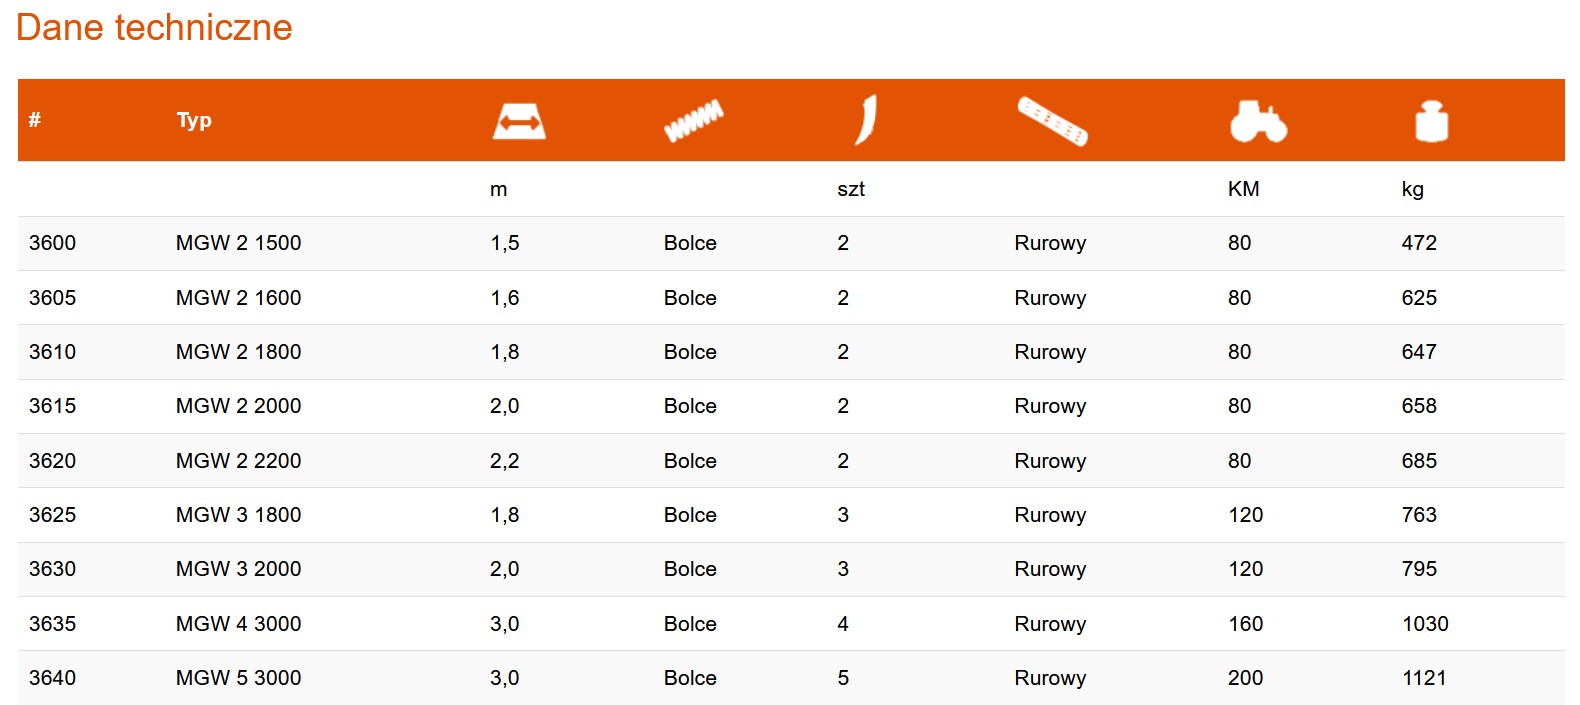Click the working width icon in header
The width and height of the screenshot is (1580, 705).
(x=519, y=121)
